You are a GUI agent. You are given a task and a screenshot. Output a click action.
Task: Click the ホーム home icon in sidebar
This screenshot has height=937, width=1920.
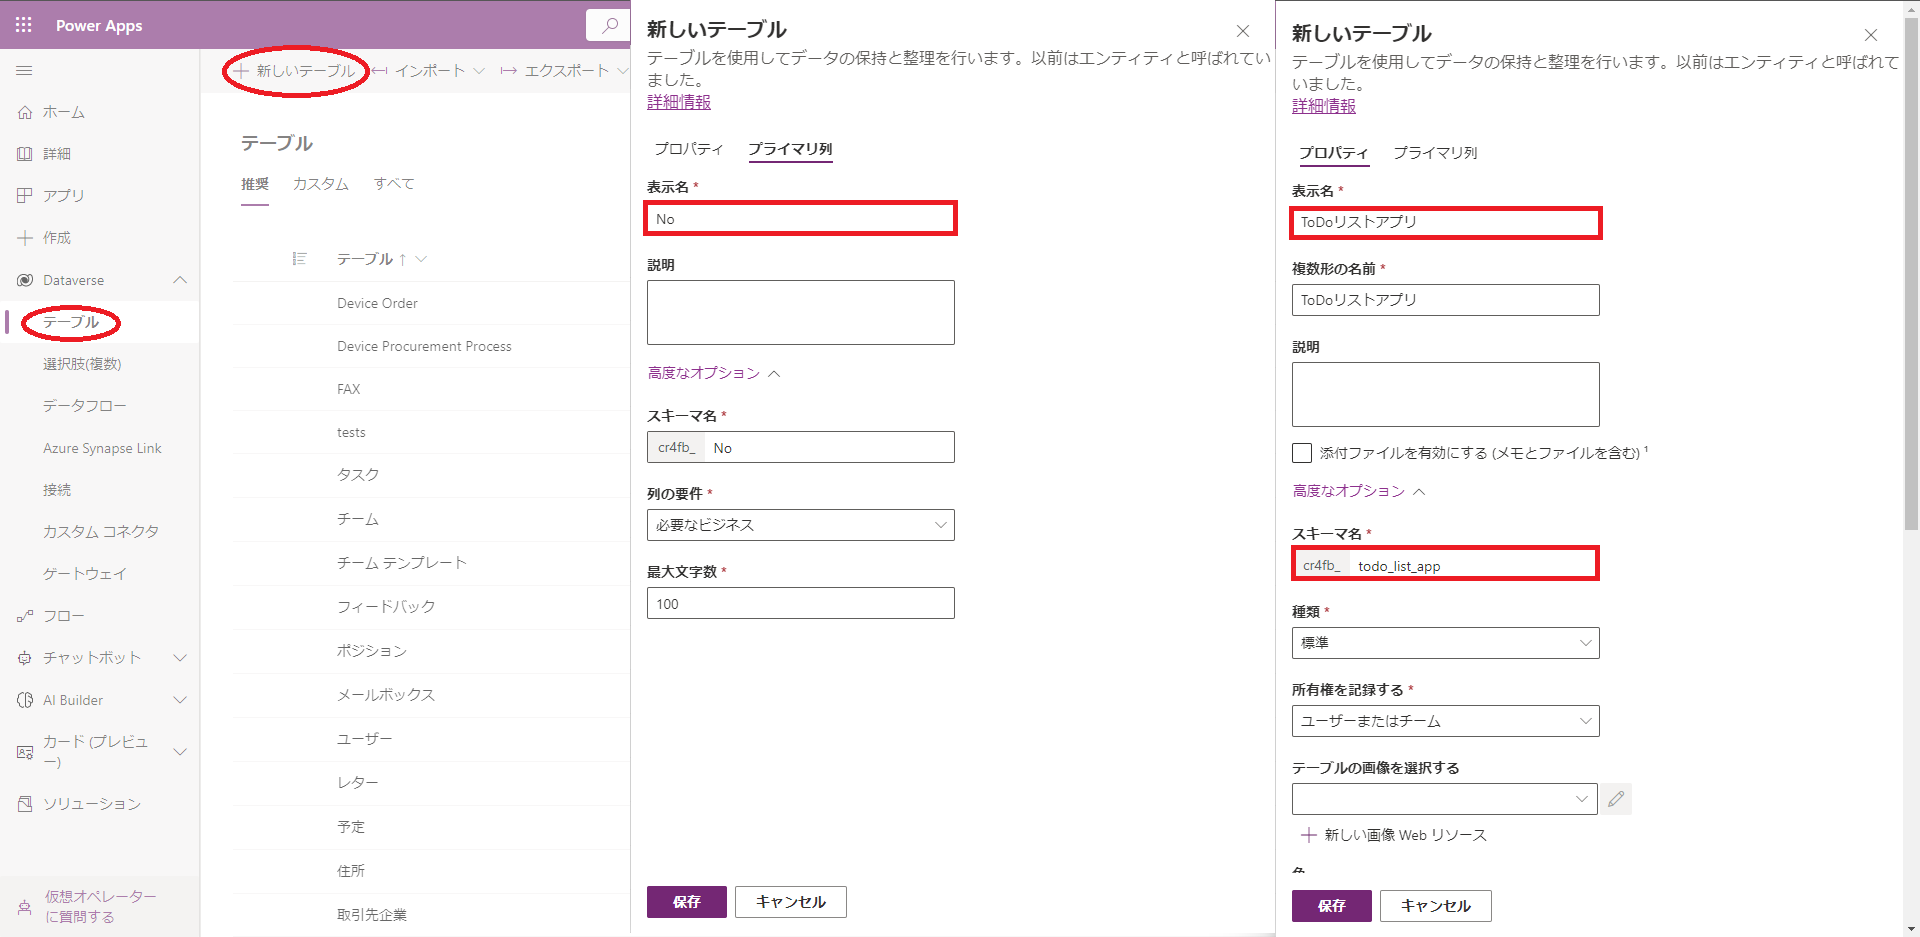coord(25,113)
